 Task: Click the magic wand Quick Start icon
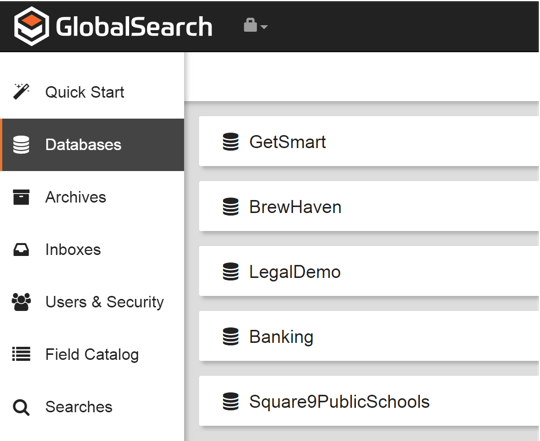tap(21, 92)
